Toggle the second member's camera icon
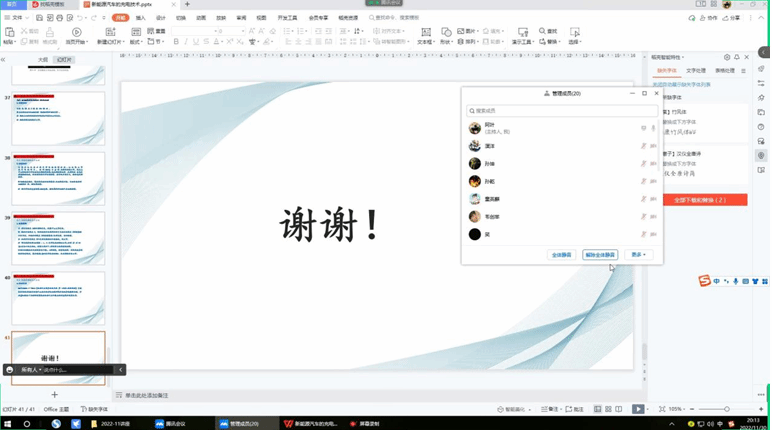The height and width of the screenshot is (430, 772). (653, 146)
